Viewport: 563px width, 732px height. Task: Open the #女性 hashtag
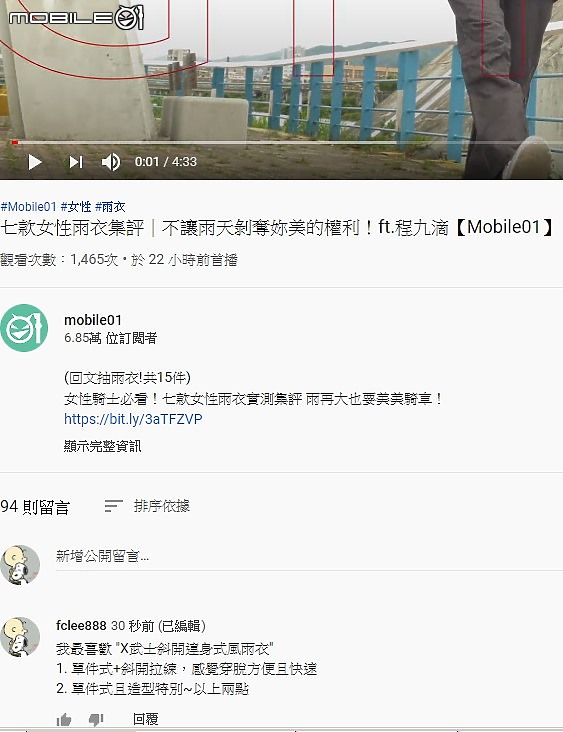76,206
